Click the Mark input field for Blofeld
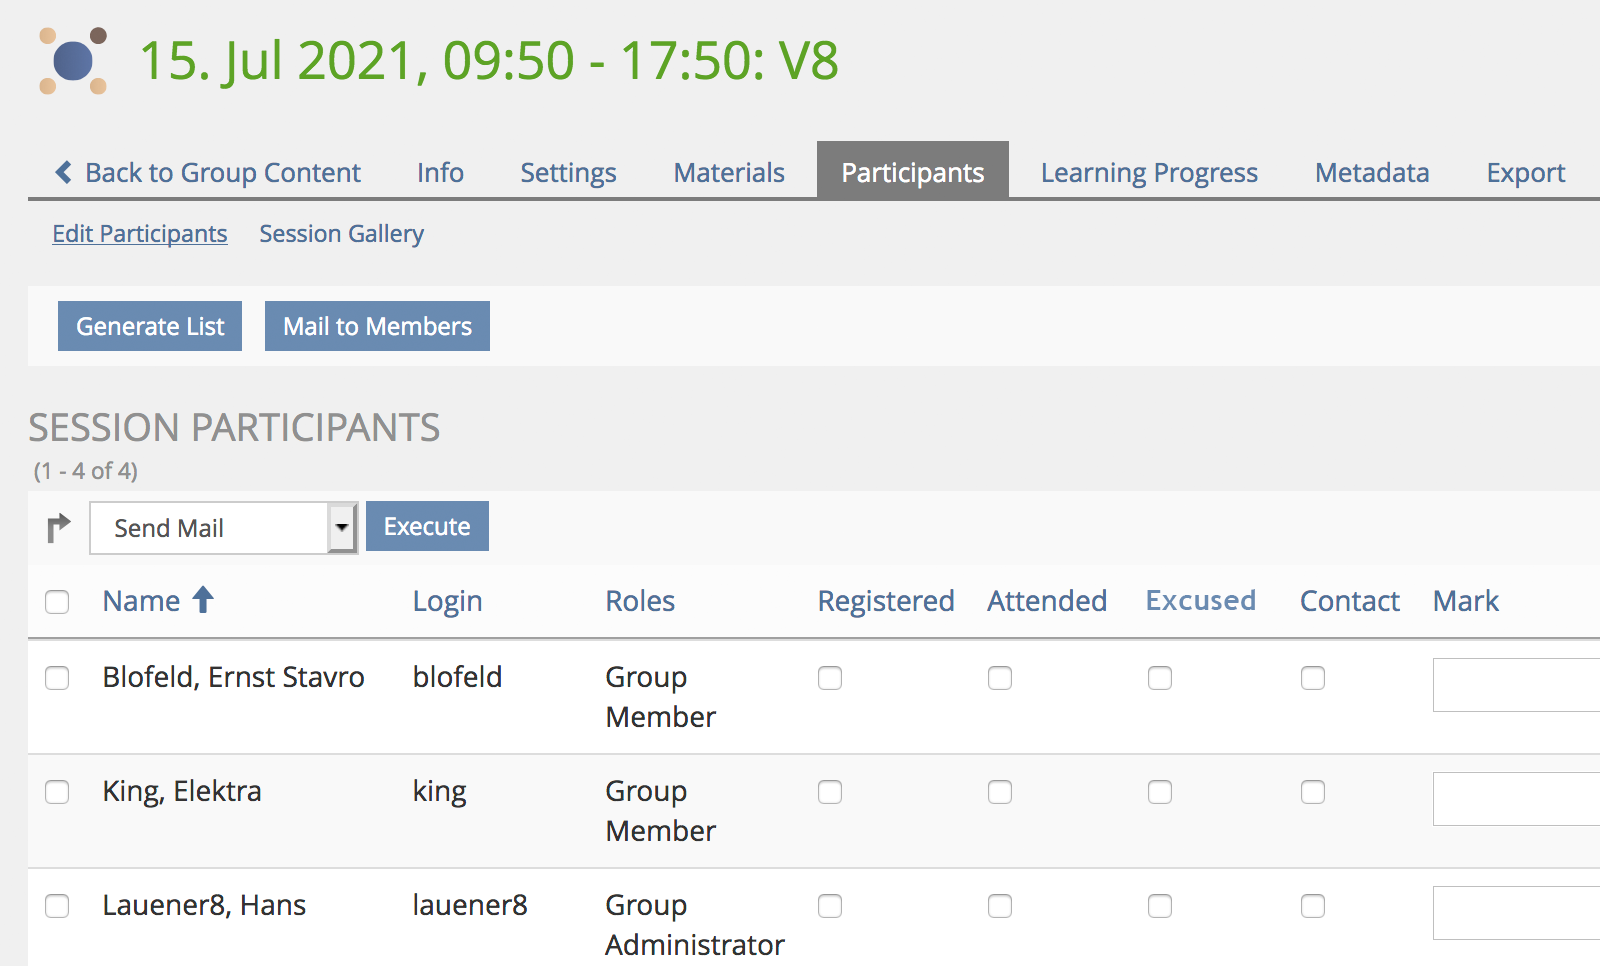This screenshot has width=1600, height=966. 1515,685
